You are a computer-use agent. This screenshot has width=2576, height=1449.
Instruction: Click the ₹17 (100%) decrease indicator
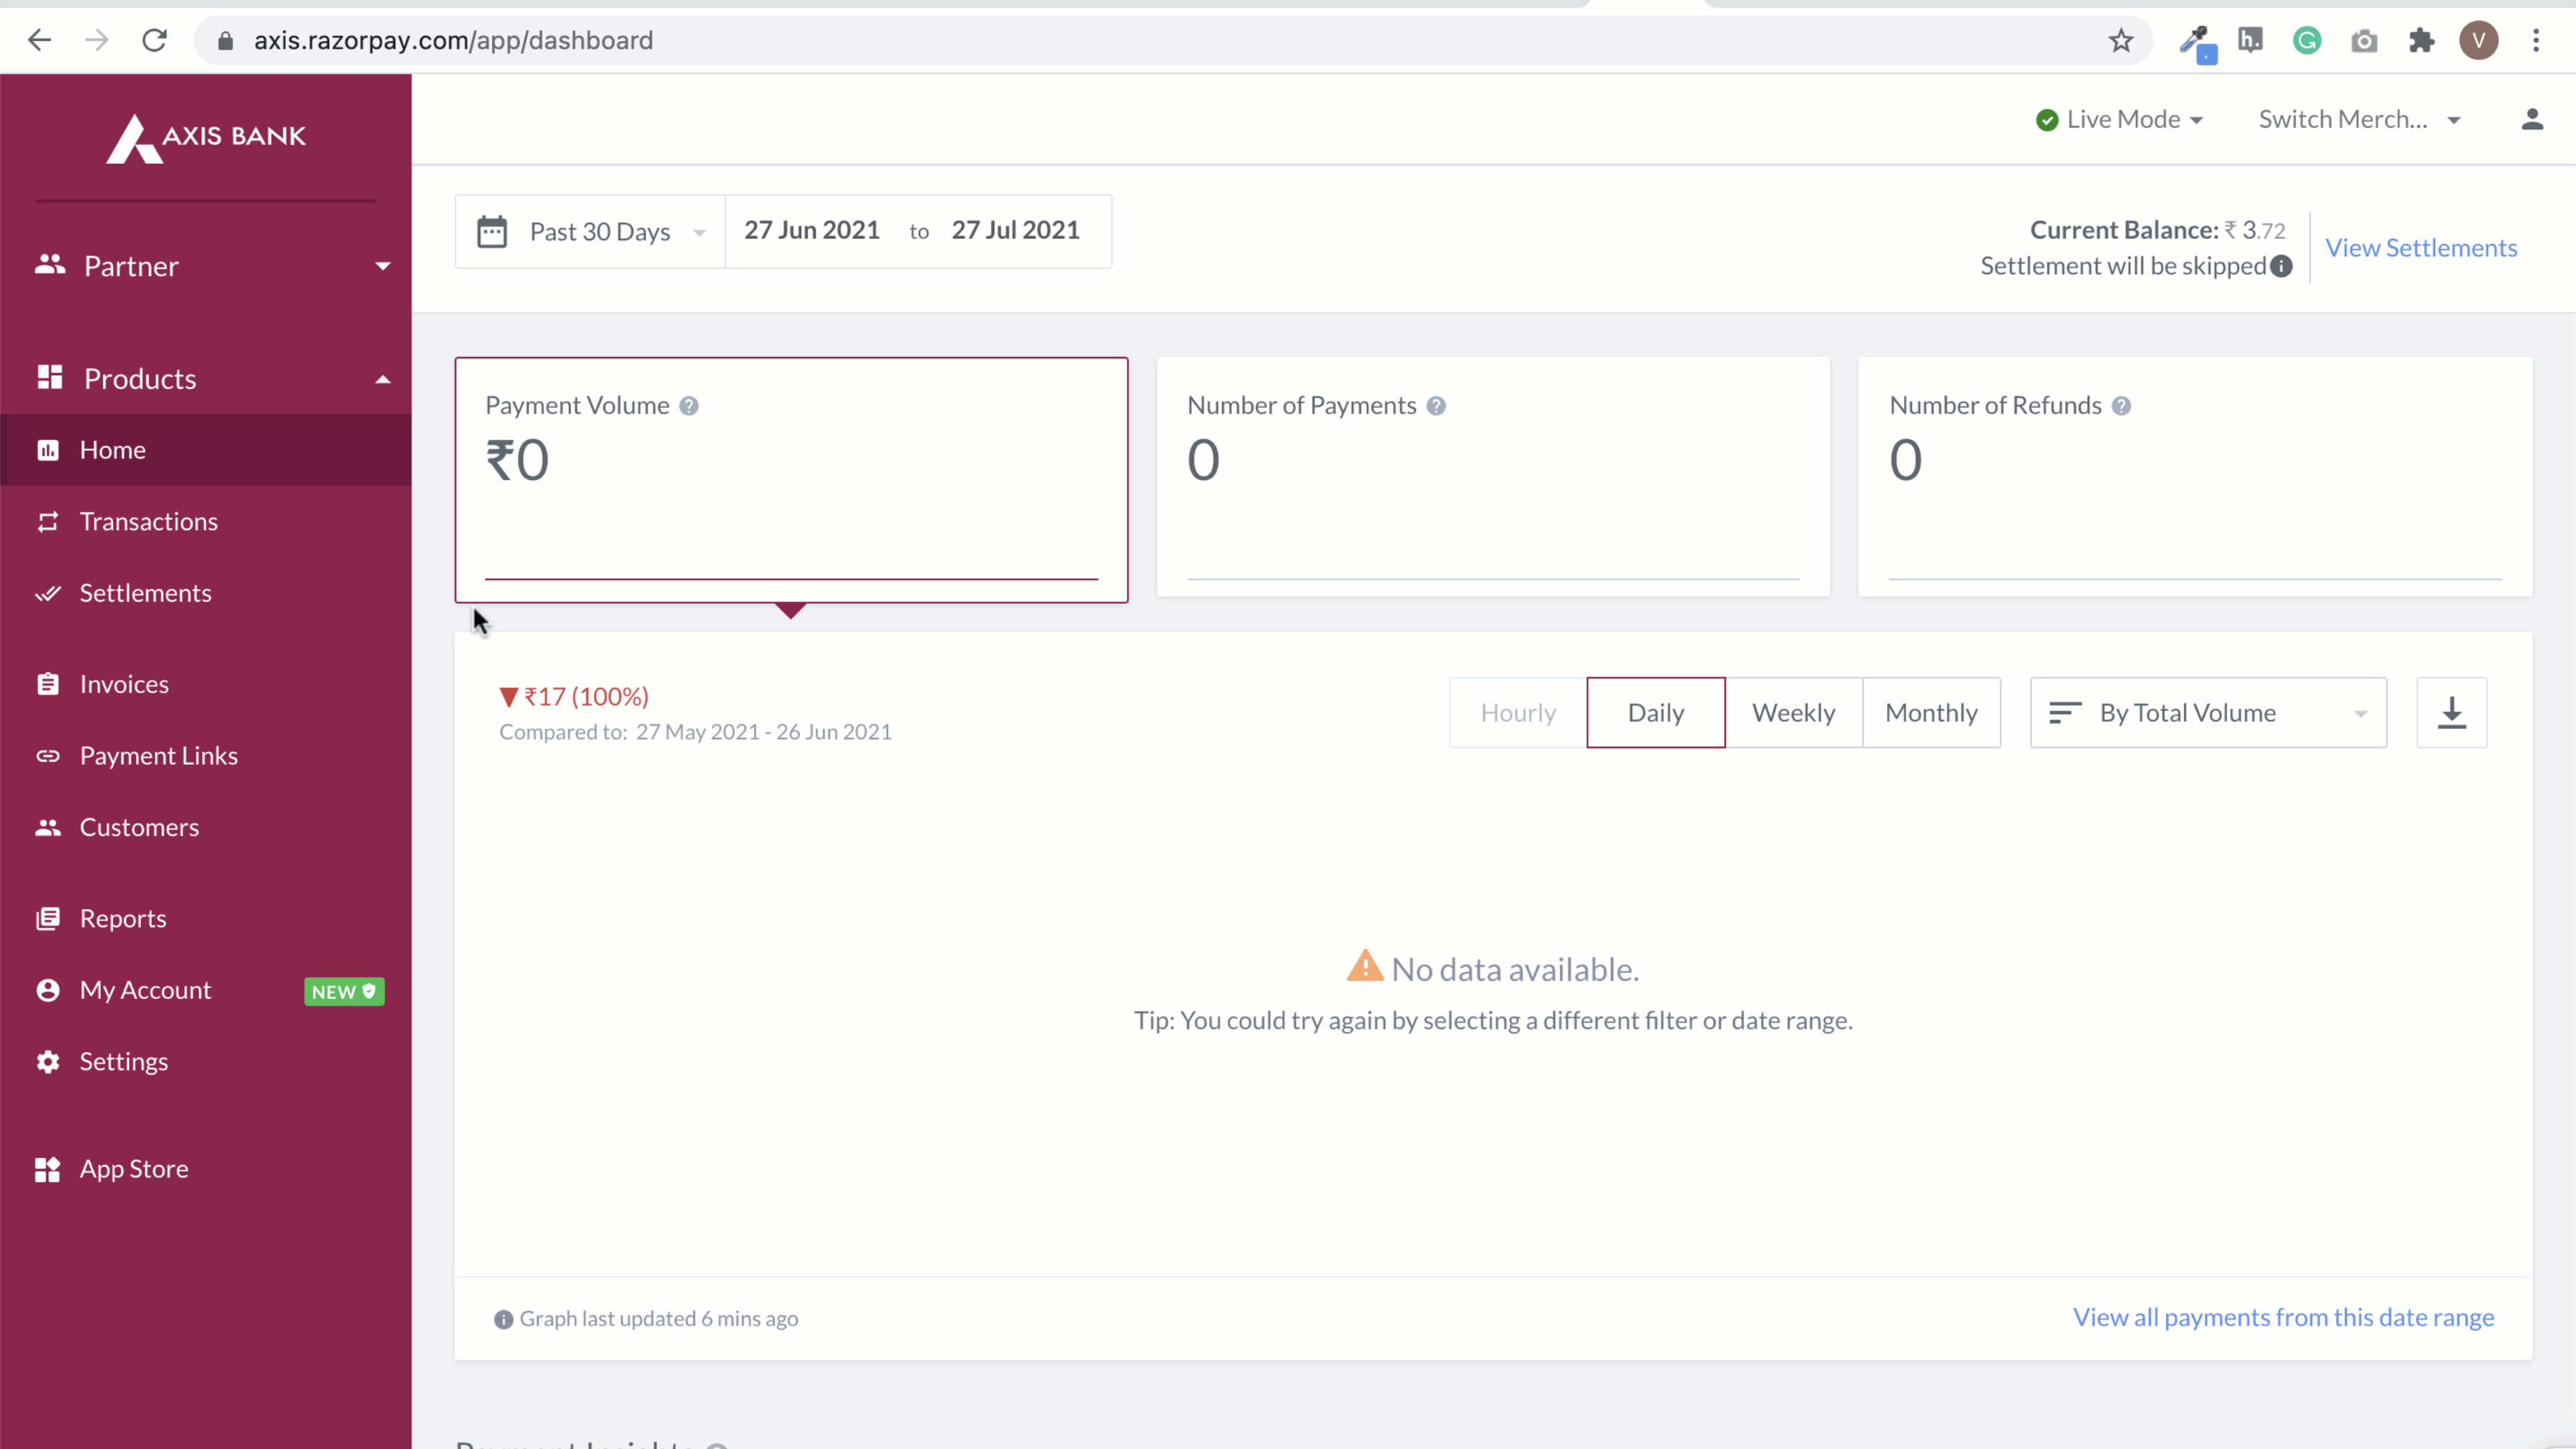[x=574, y=696]
